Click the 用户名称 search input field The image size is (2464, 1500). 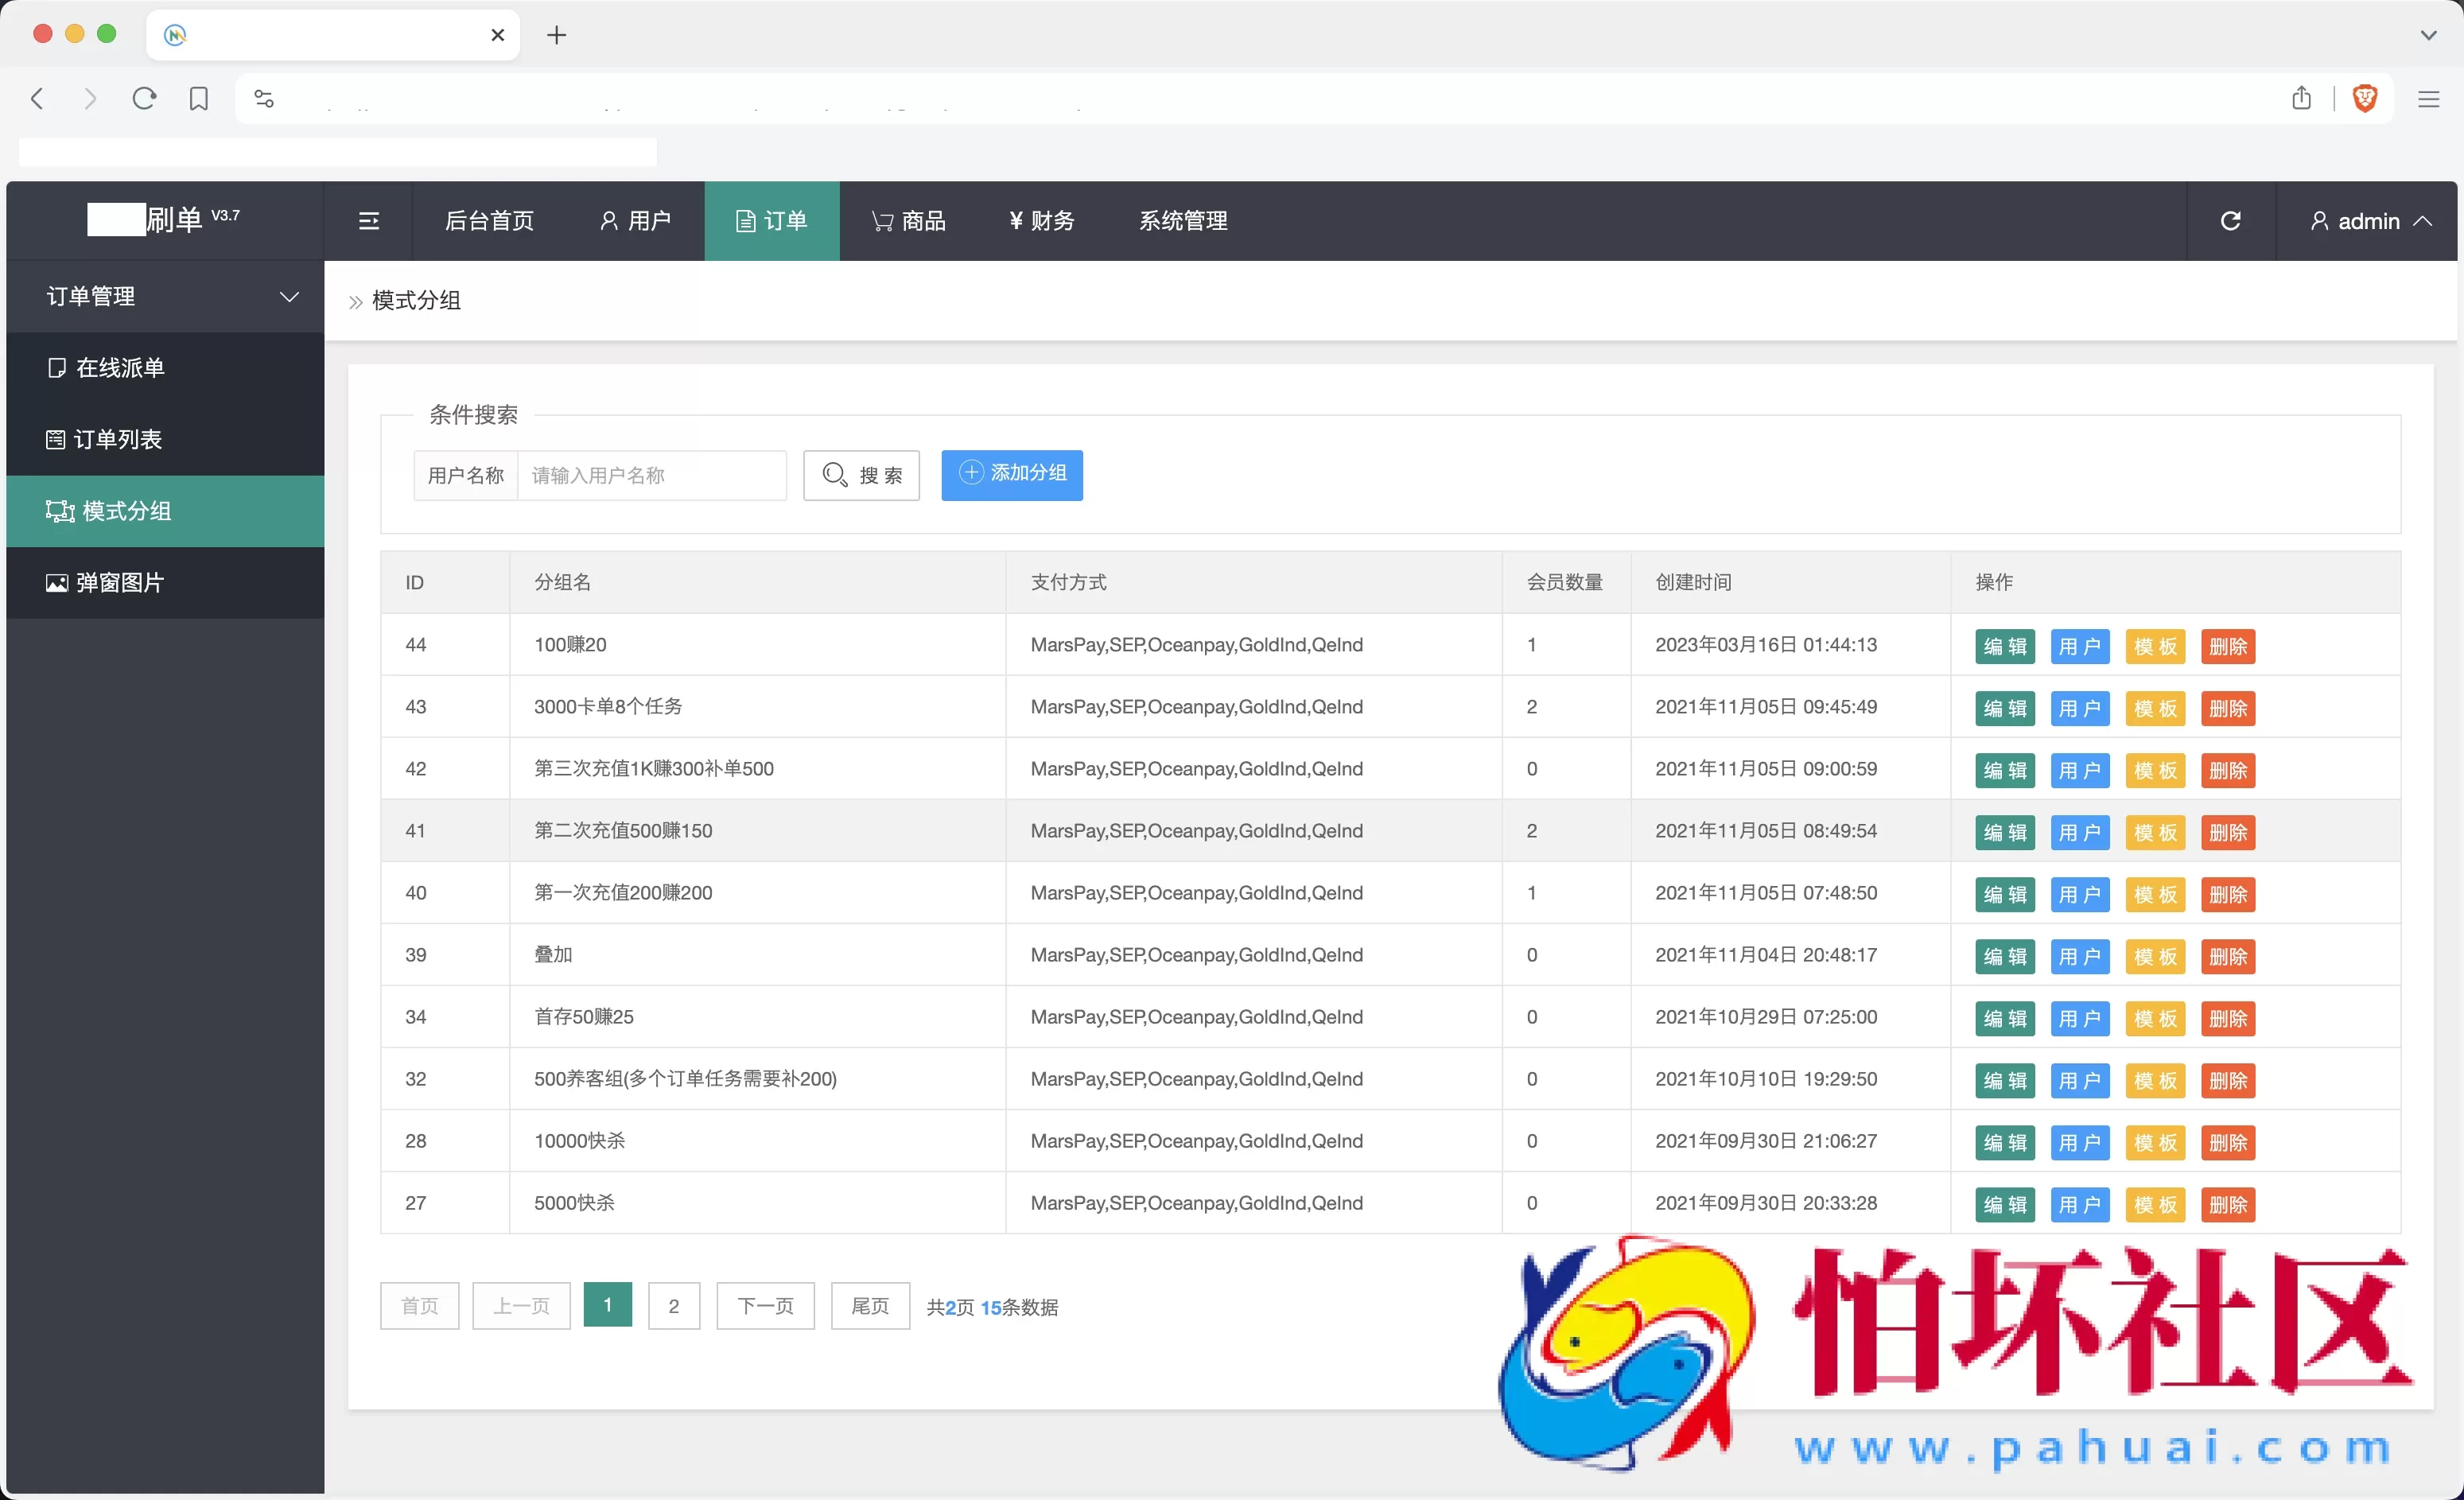pyautogui.click(x=651, y=475)
